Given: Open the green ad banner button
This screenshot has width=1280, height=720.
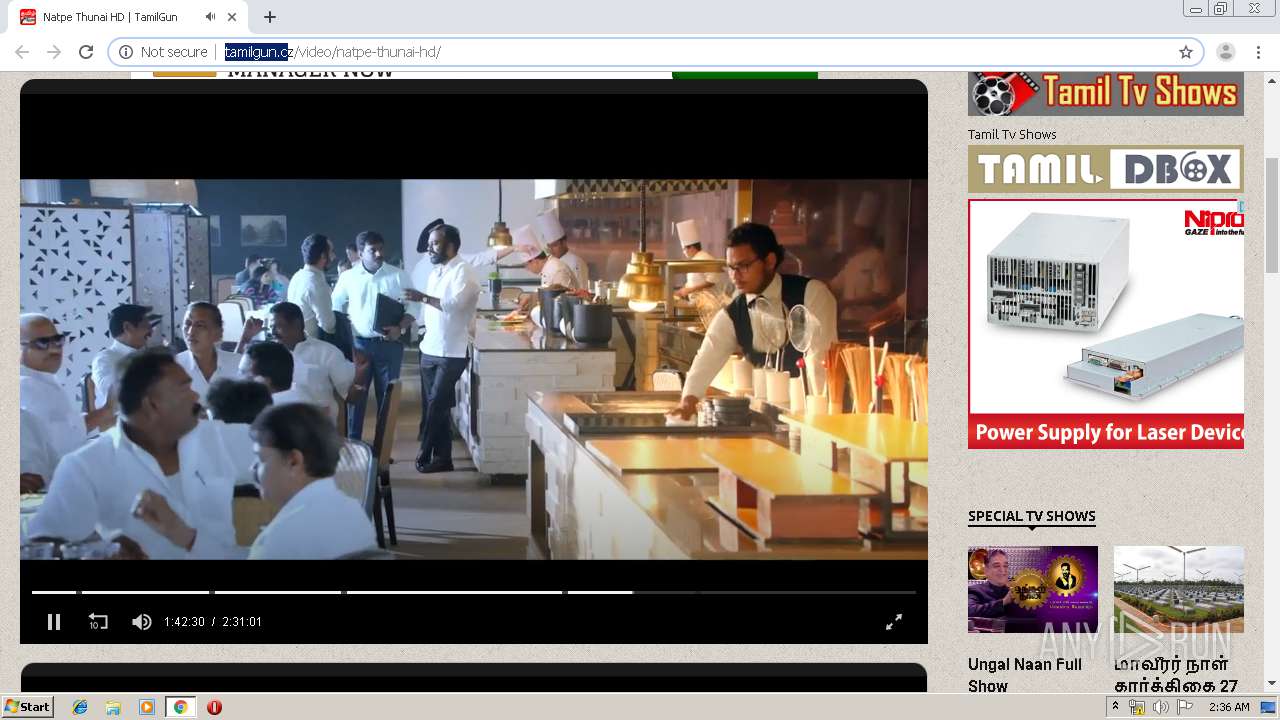Looking at the screenshot, I should coord(745,75).
